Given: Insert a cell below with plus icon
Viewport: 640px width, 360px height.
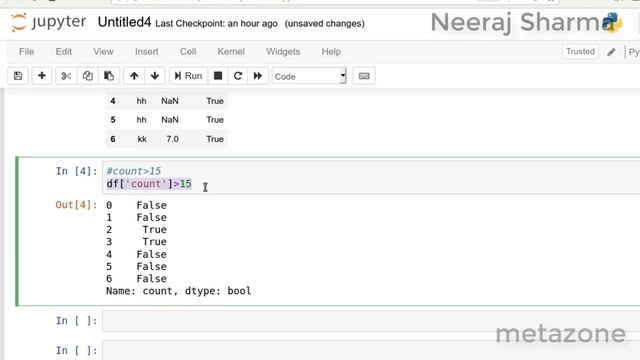Looking at the screenshot, I should [x=42, y=76].
